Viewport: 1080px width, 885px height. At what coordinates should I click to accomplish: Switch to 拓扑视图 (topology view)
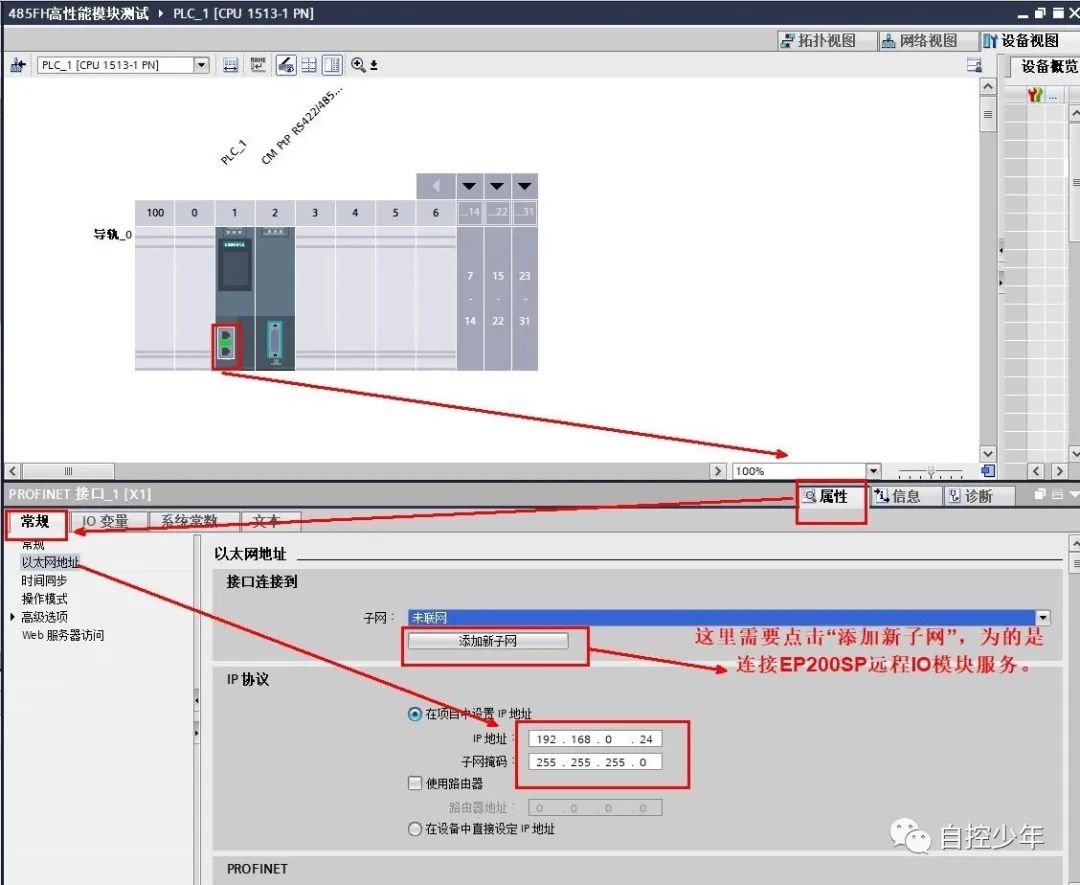pos(825,40)
